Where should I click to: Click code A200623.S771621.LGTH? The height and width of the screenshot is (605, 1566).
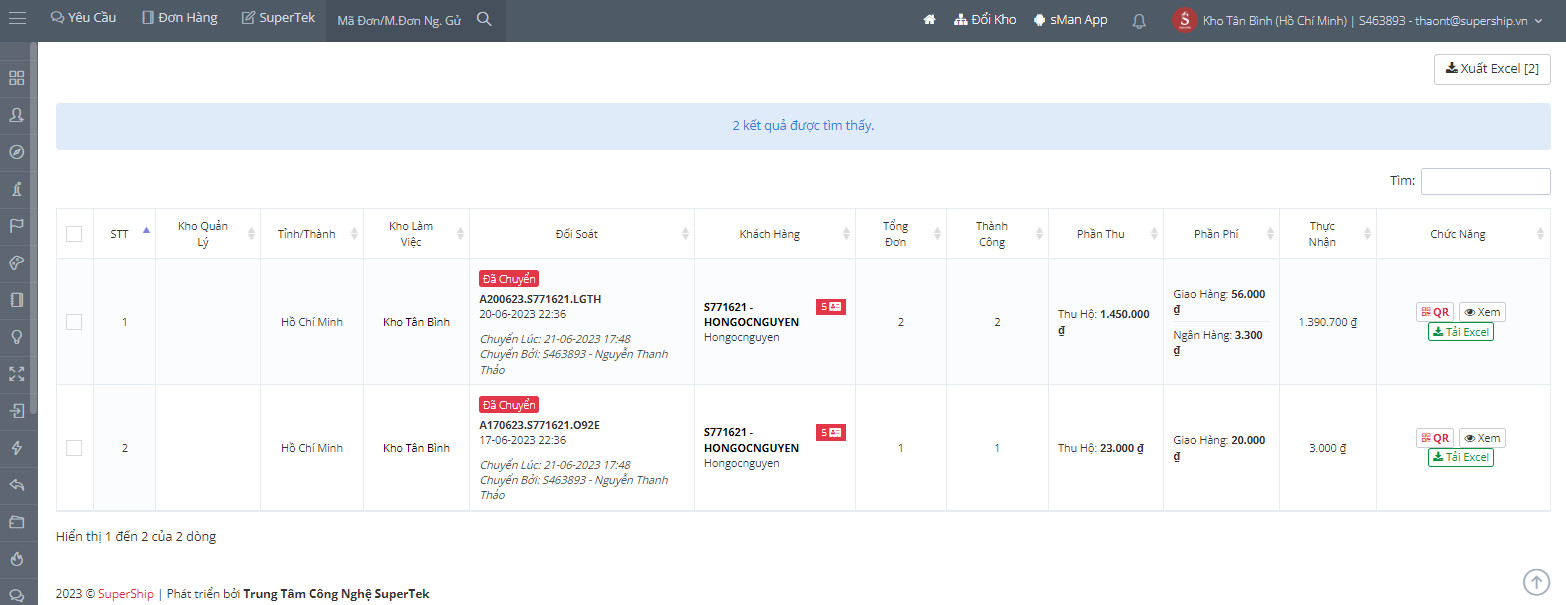click(540, 299)
